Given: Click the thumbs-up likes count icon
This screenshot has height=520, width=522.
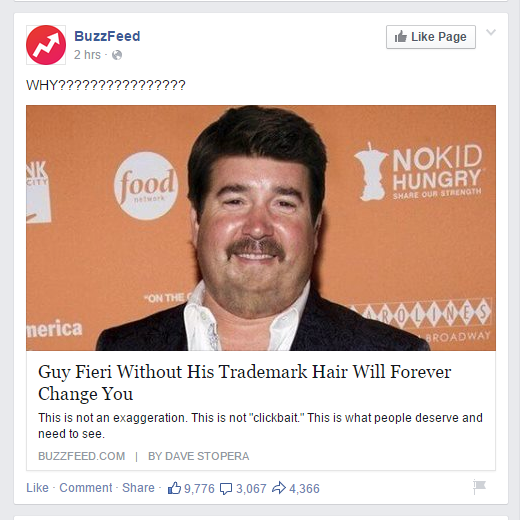Looking at the screenshot, I should coord(174,488).
